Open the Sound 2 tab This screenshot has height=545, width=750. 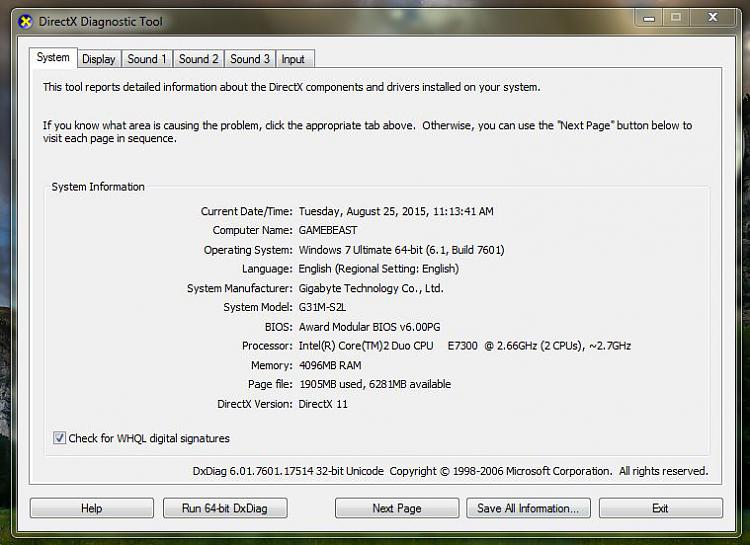[x=199, y=59]
